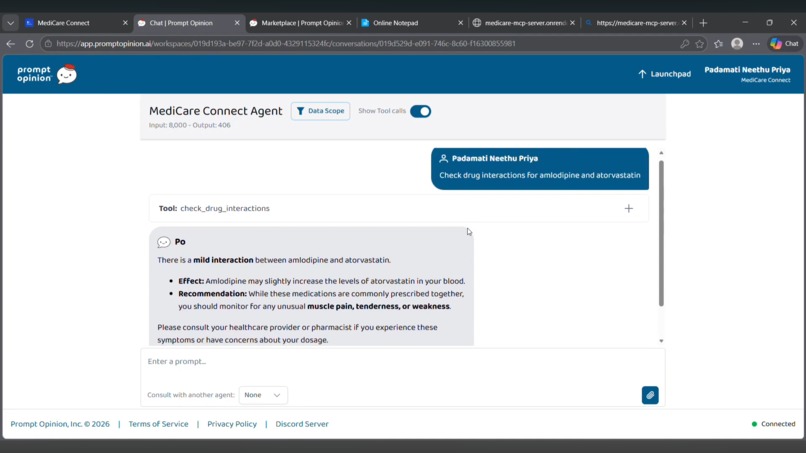
Task: Open the Privacy Policy link
Action: click(232, 424)
